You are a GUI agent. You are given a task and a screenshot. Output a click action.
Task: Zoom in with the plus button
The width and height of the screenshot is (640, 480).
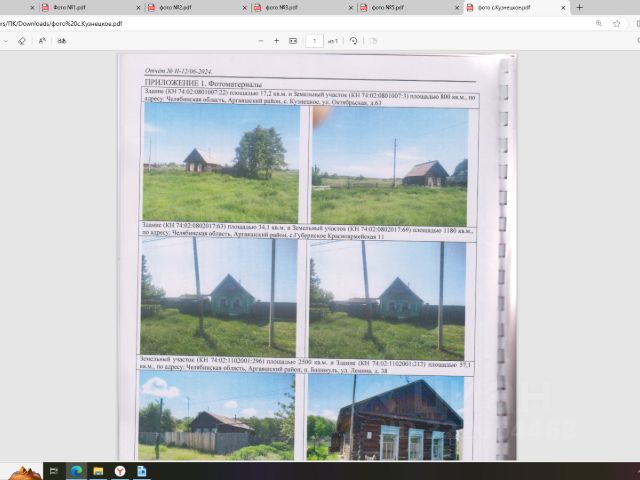coord(276,41)
